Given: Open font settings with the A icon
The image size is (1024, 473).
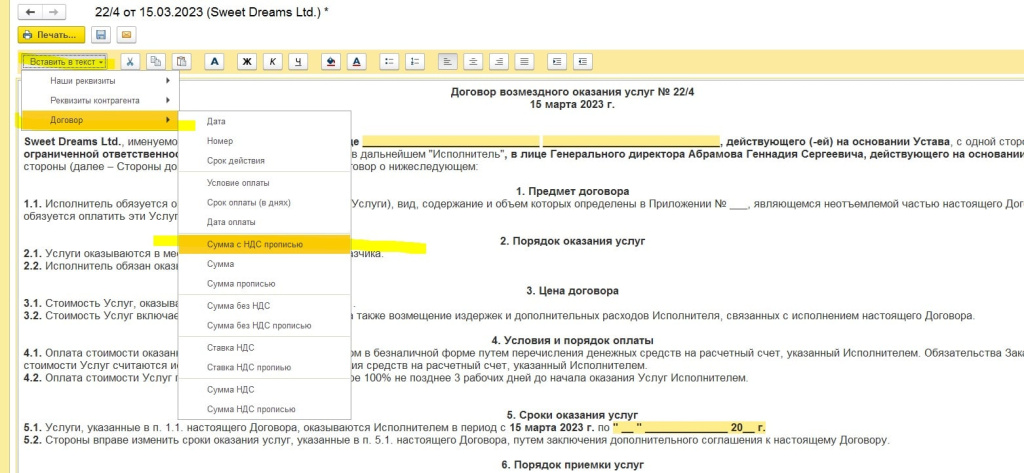Looking at the screenshot, I should pos(214,61).
